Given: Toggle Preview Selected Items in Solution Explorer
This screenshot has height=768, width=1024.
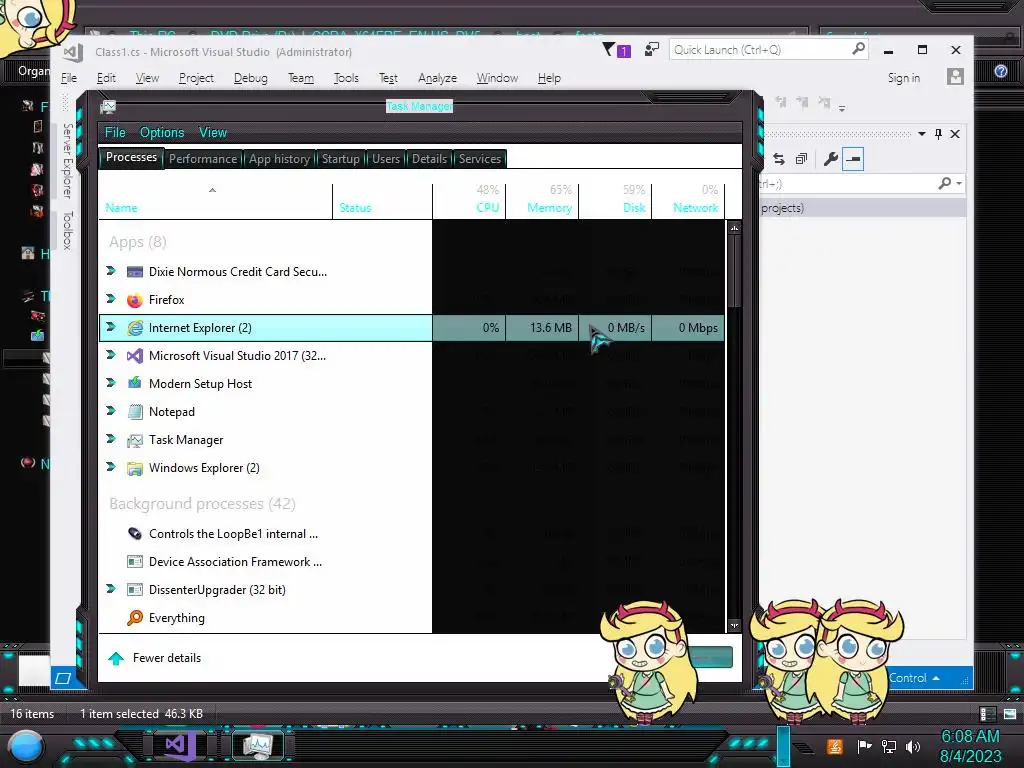Looking at the screenshot, I should 853,159.
